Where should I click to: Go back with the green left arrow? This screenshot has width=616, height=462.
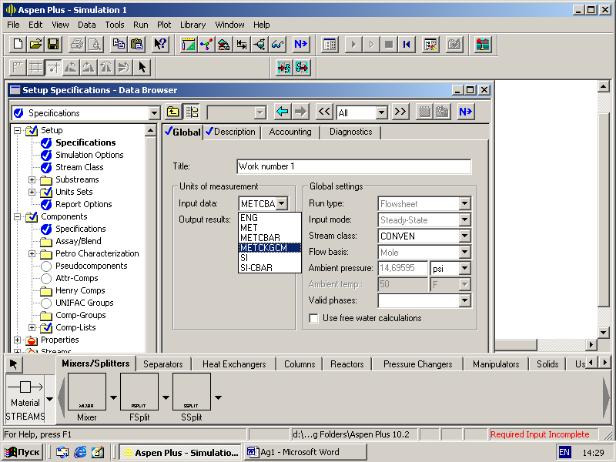pos(282,113)
